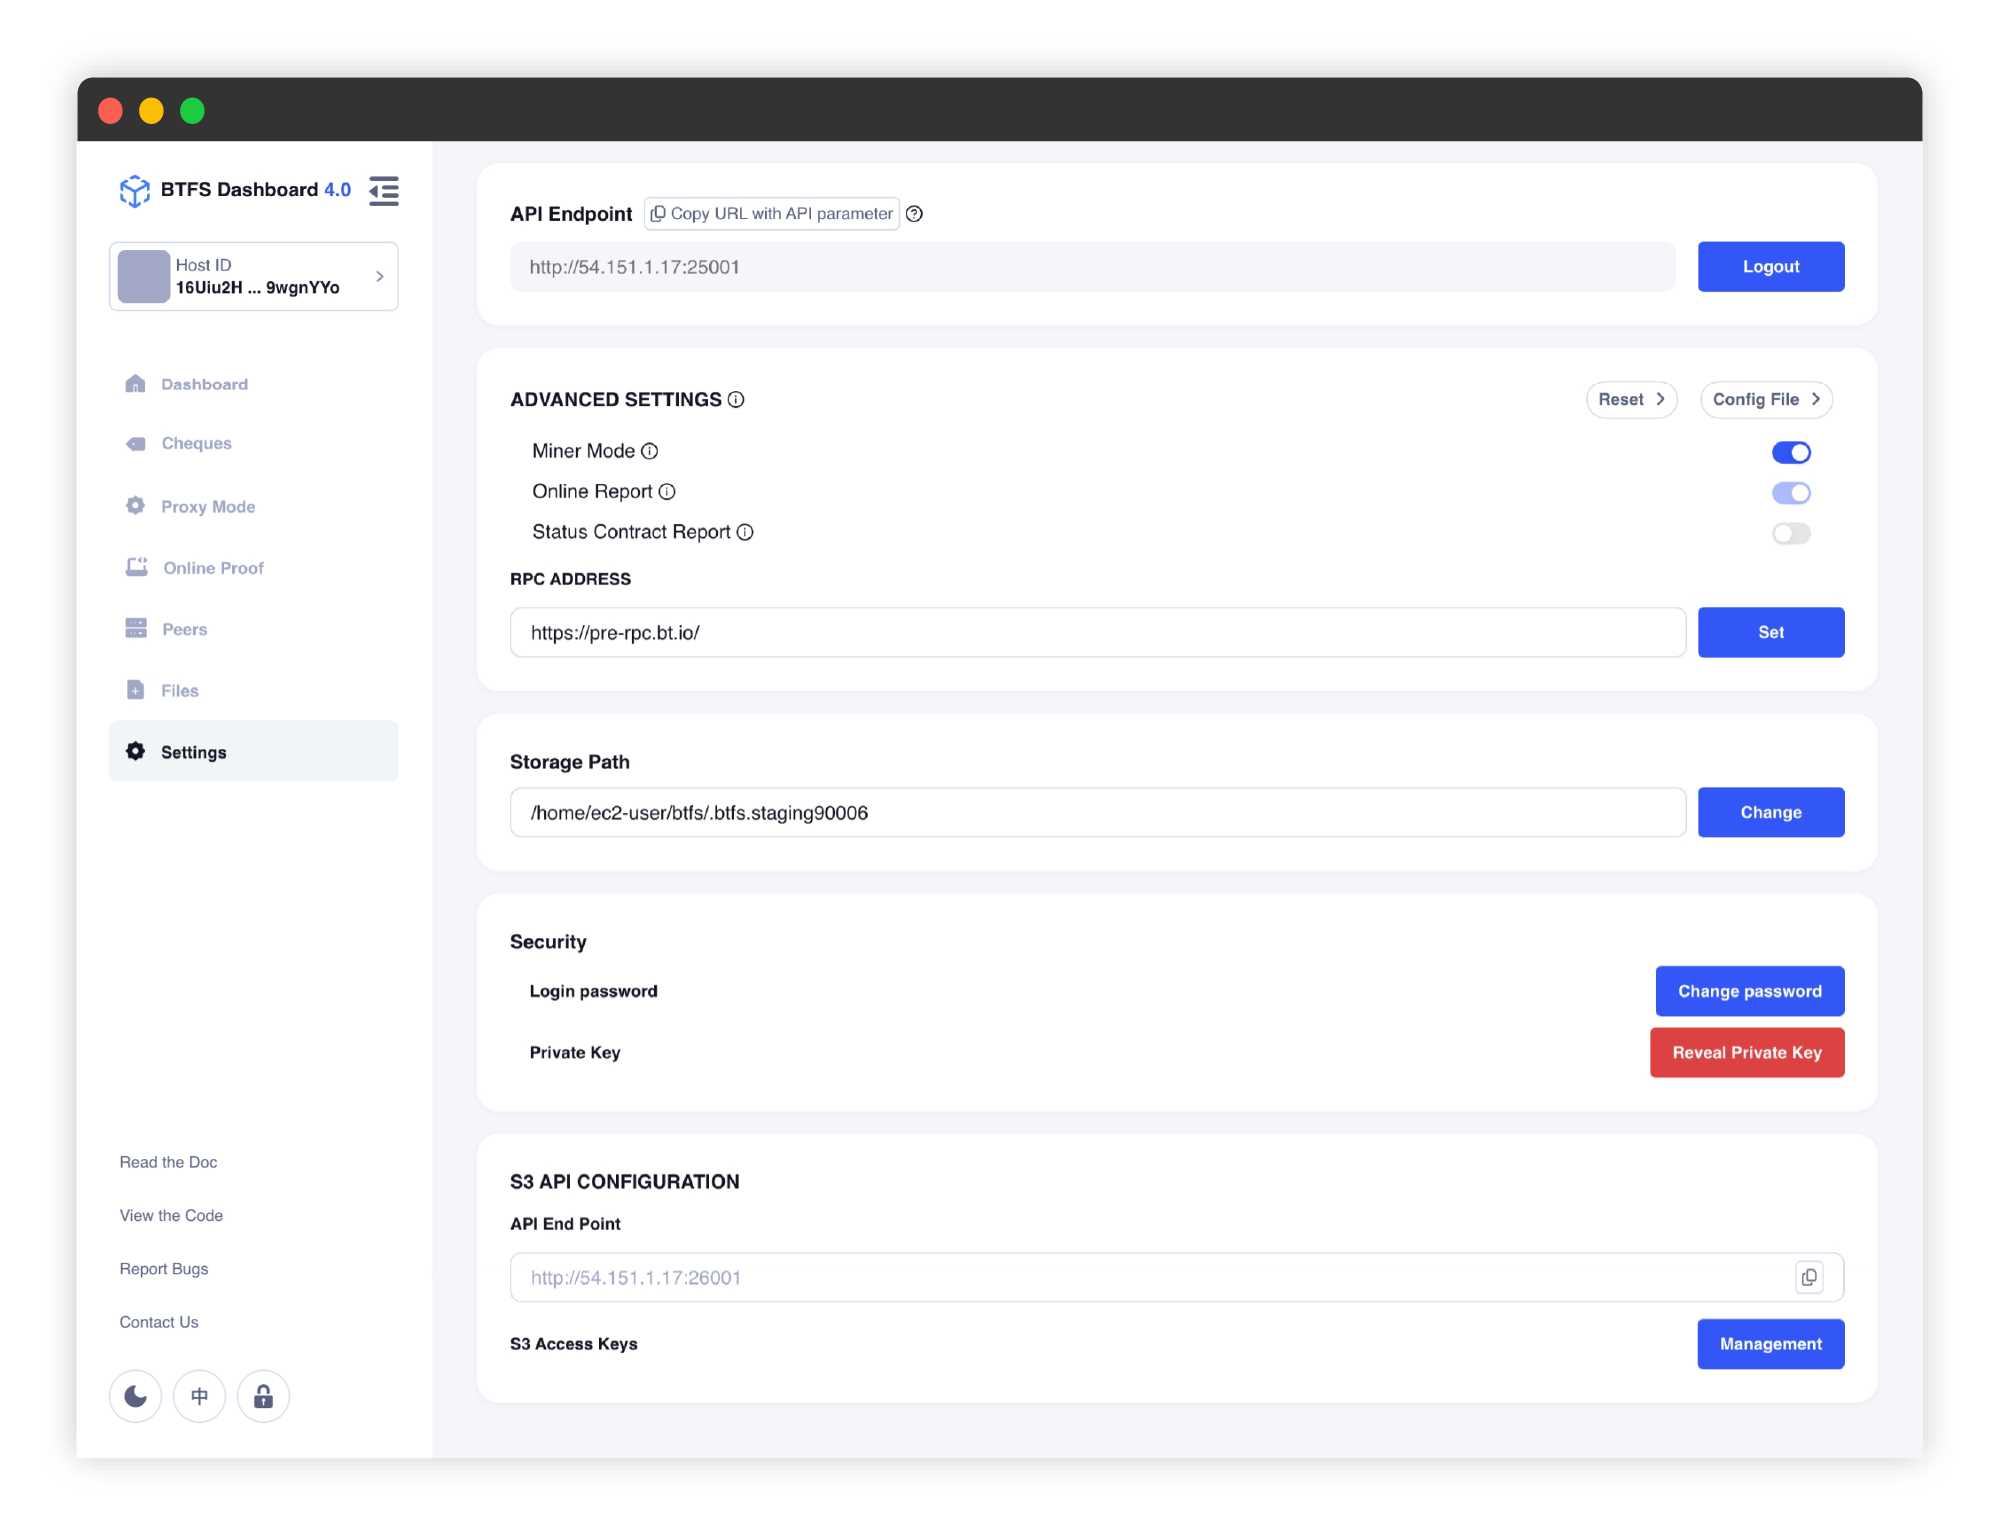Screen dimensions: 2000x1535
Task: Expand the Host ID selector chevron
Action: (380, 276)
